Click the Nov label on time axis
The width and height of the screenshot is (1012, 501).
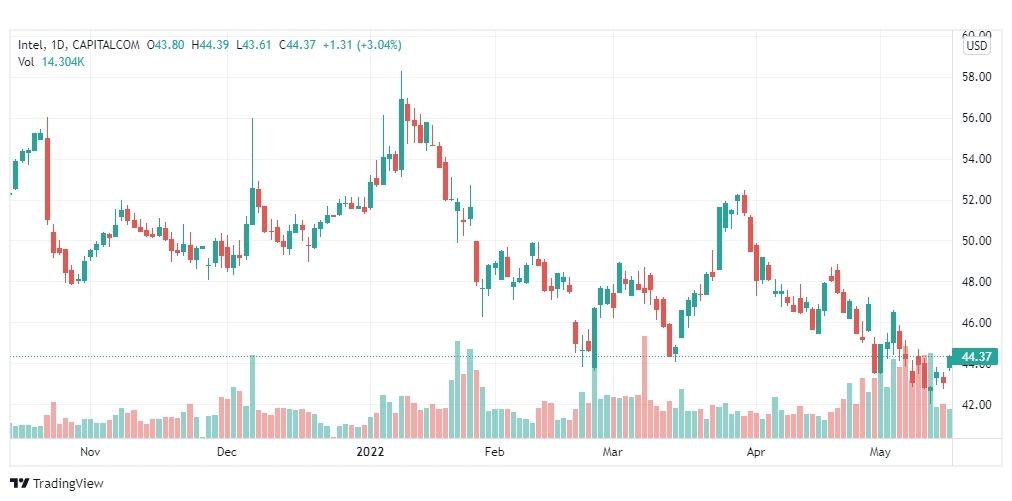pos(90,452)
